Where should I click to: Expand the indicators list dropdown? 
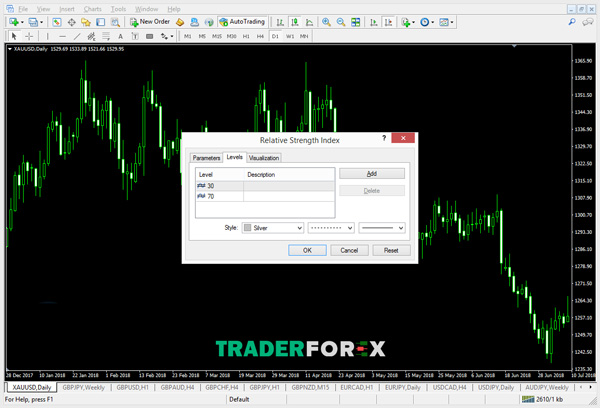pyautogui.click(x=413, y=22)
